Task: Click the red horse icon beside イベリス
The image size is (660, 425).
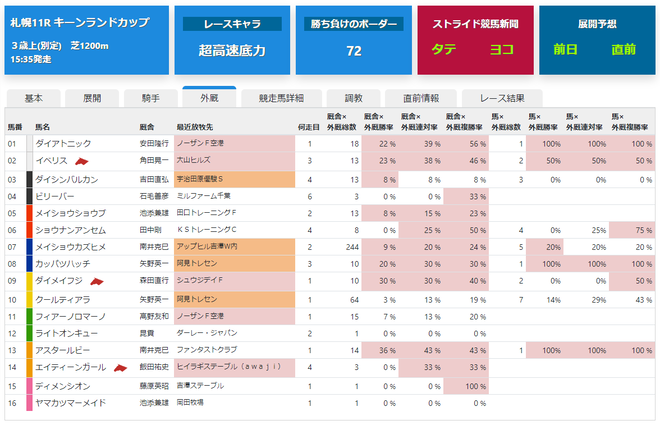Action: pos(82,161)
